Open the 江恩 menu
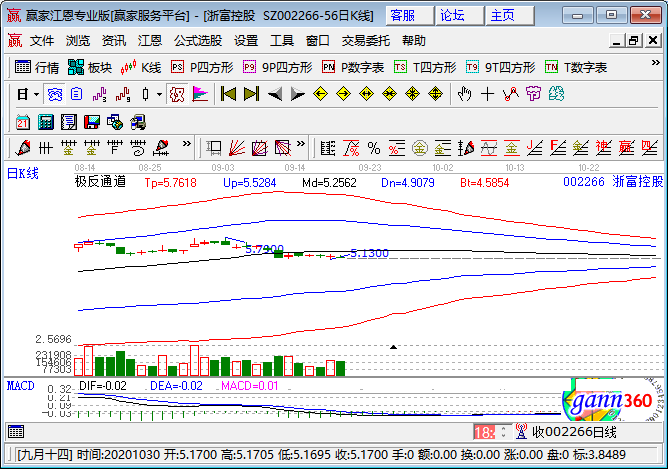The height and width of the screenshot is (469, 668). click(x=150, y=41)
